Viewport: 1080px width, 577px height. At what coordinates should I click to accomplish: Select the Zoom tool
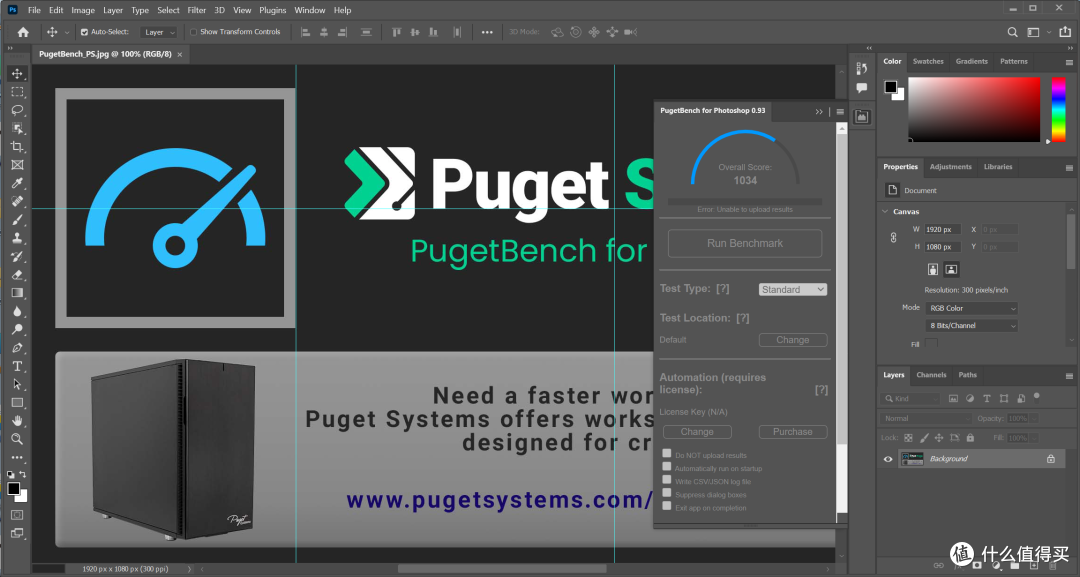coord(17,439)
